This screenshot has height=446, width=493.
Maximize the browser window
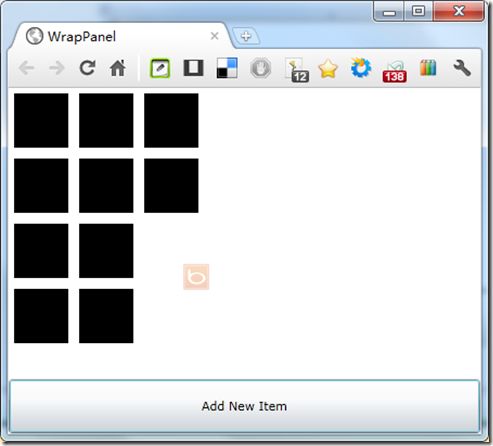(418, 12)
